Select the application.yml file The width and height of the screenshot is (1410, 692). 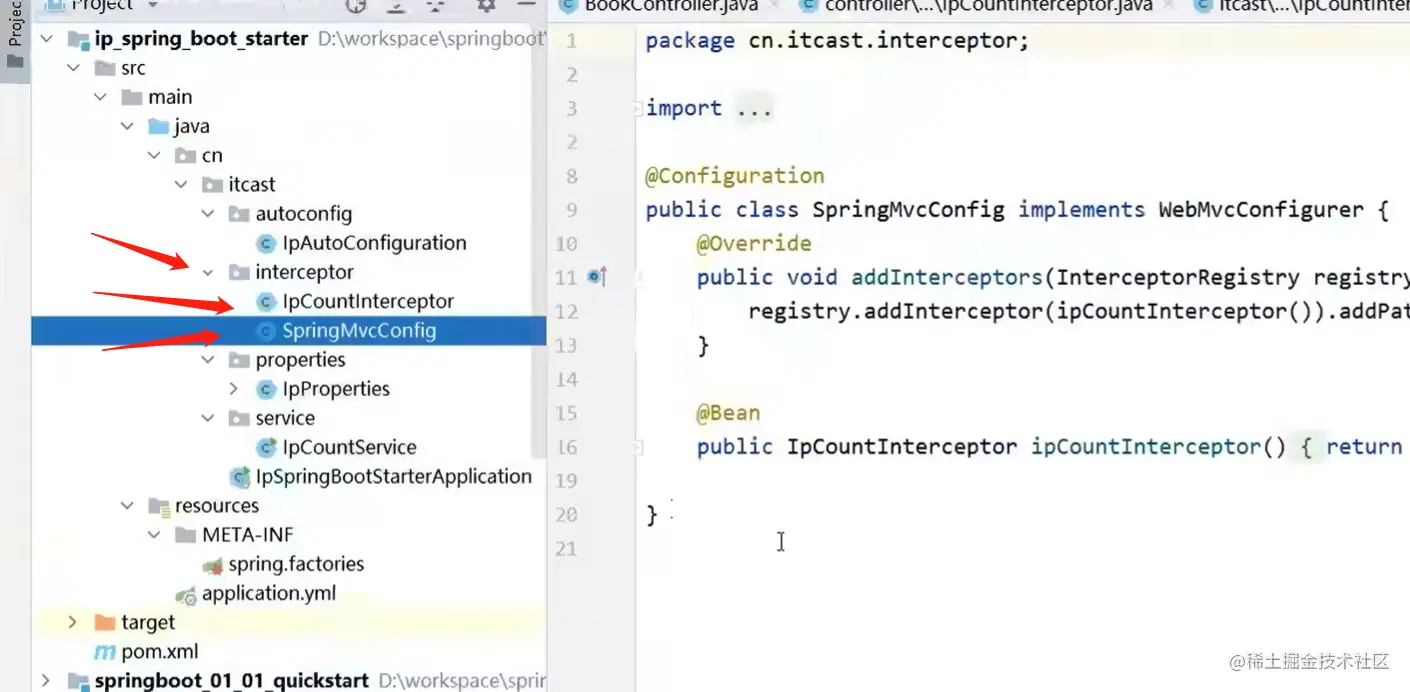click(x=269, y=593)
